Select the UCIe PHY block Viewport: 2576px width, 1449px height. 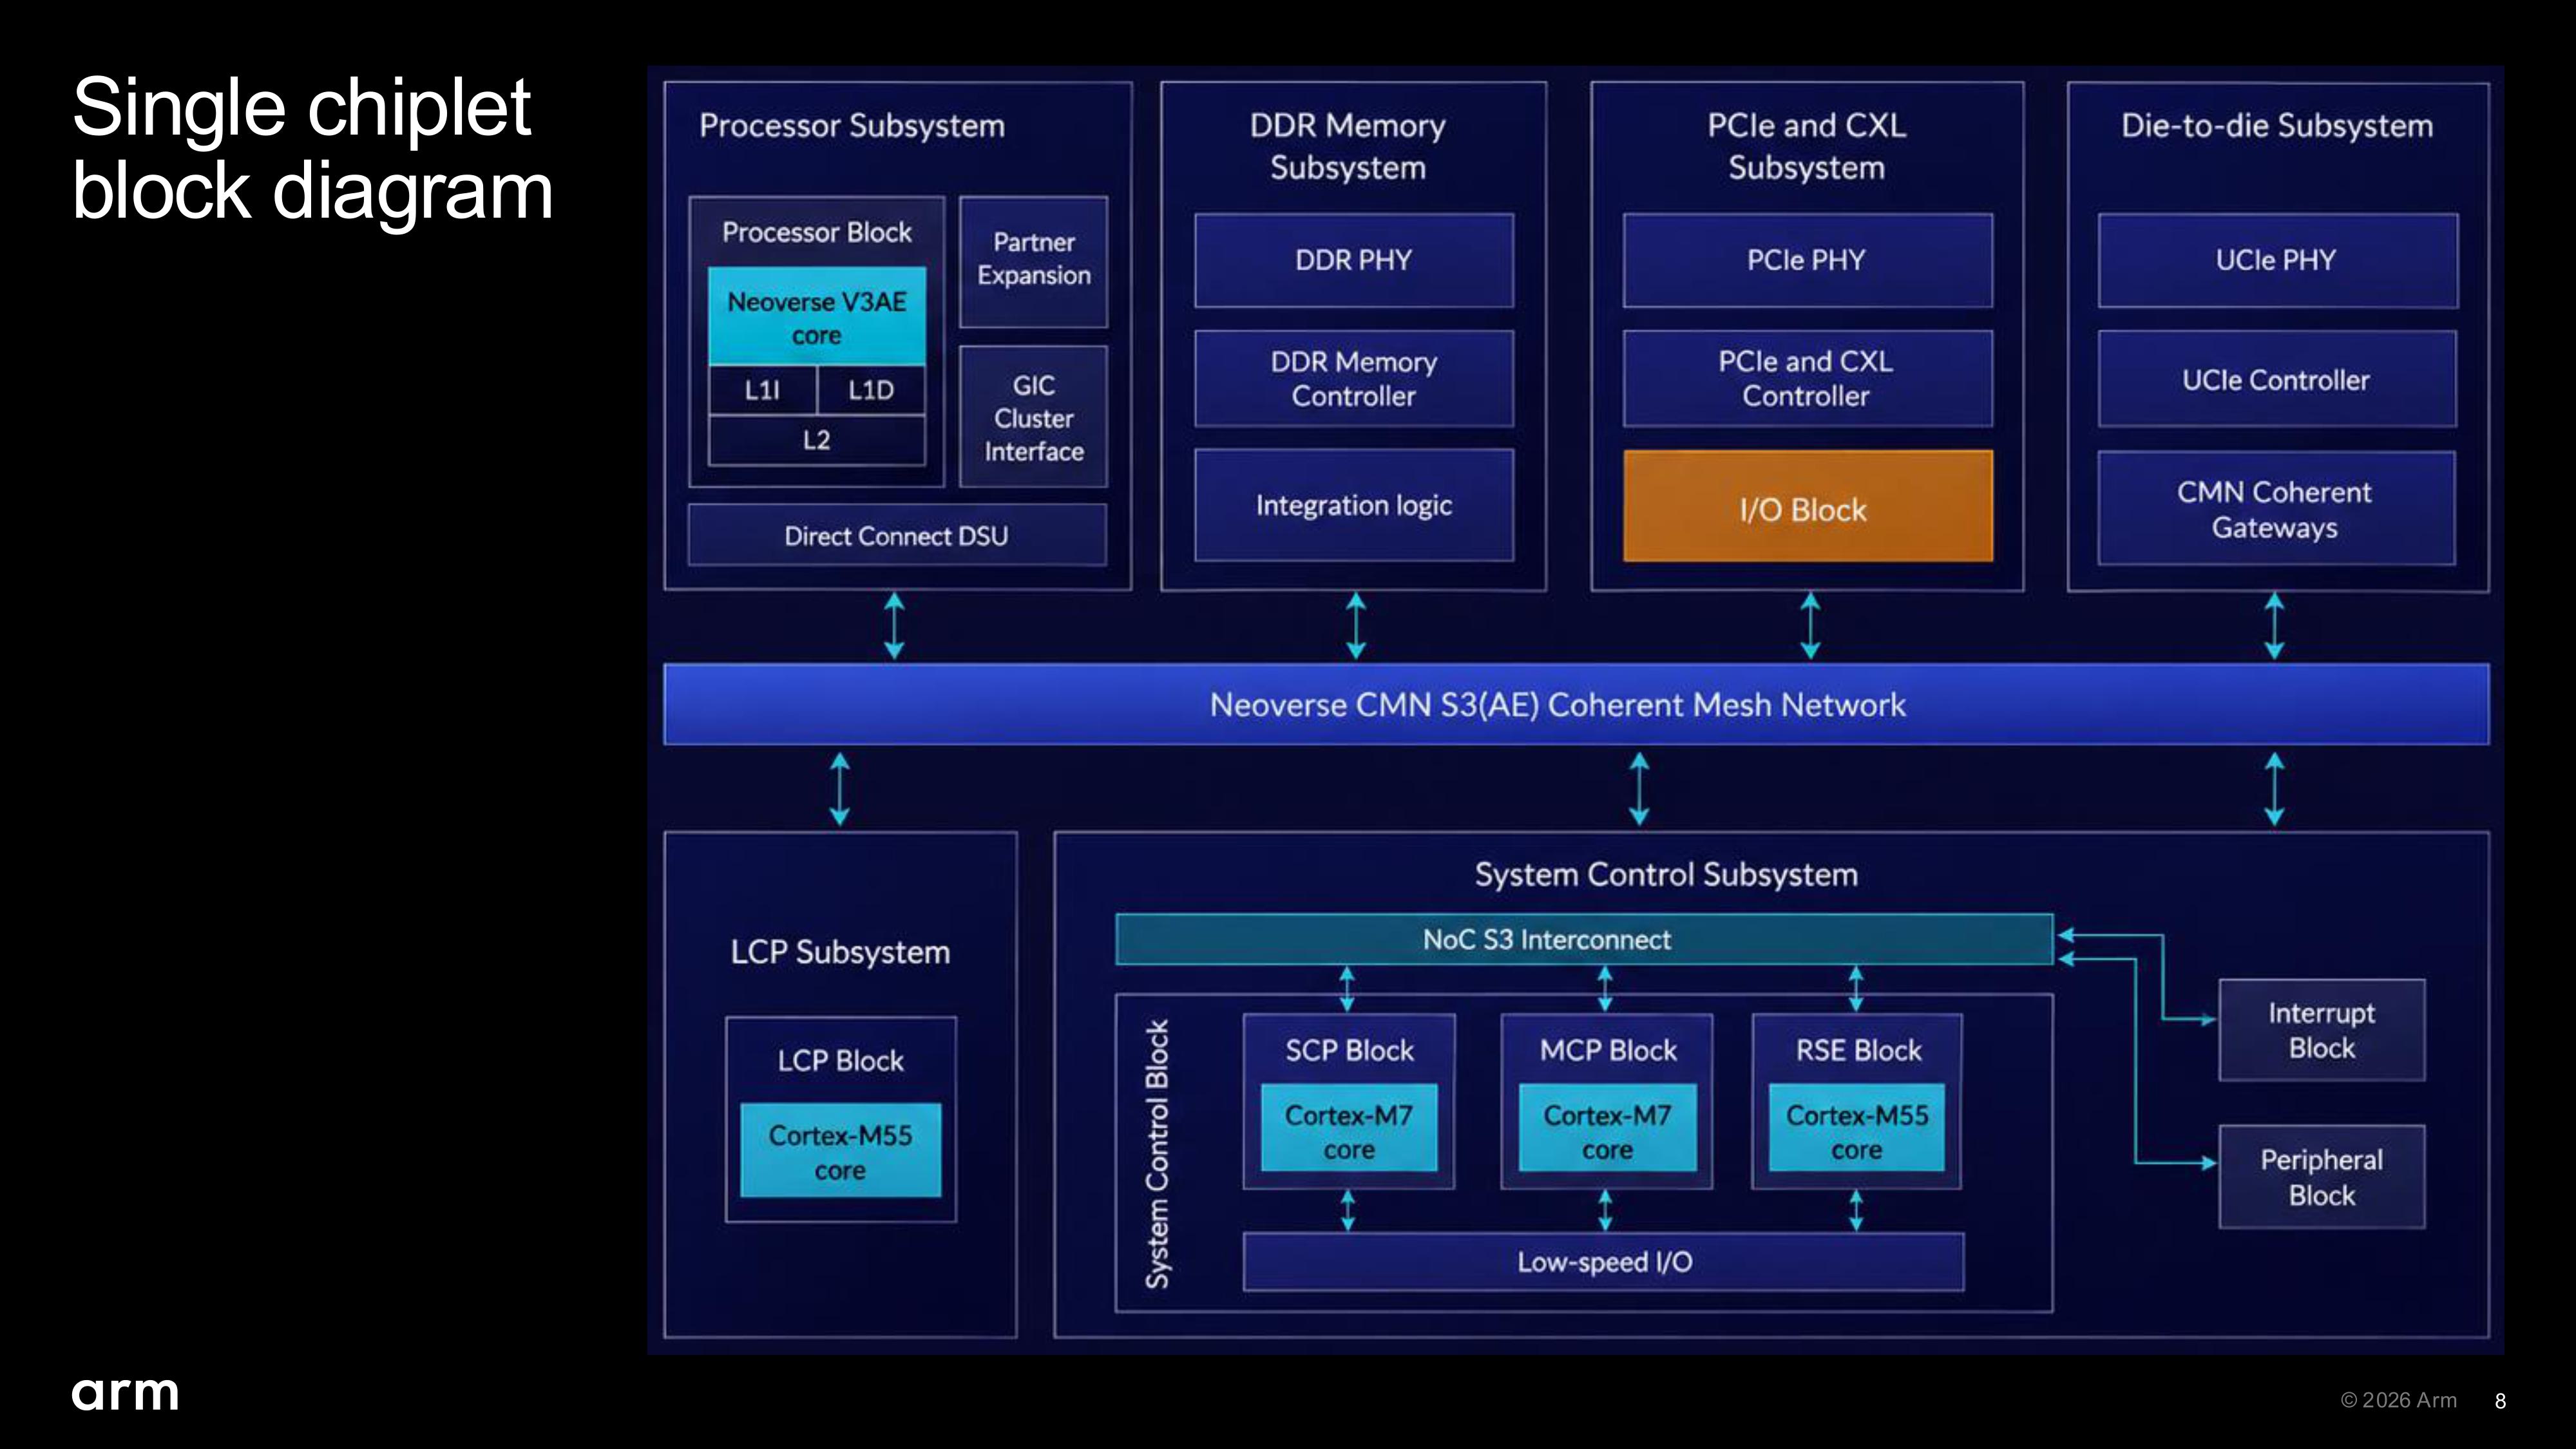2277,260
